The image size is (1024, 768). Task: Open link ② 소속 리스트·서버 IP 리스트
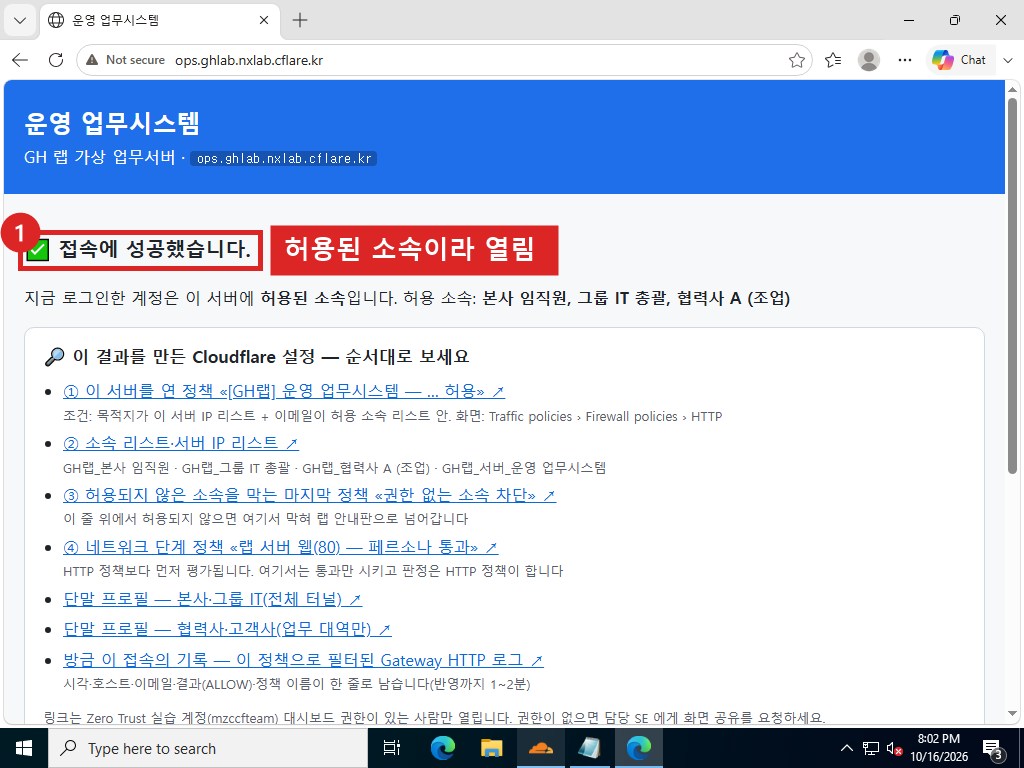[180, 443]
